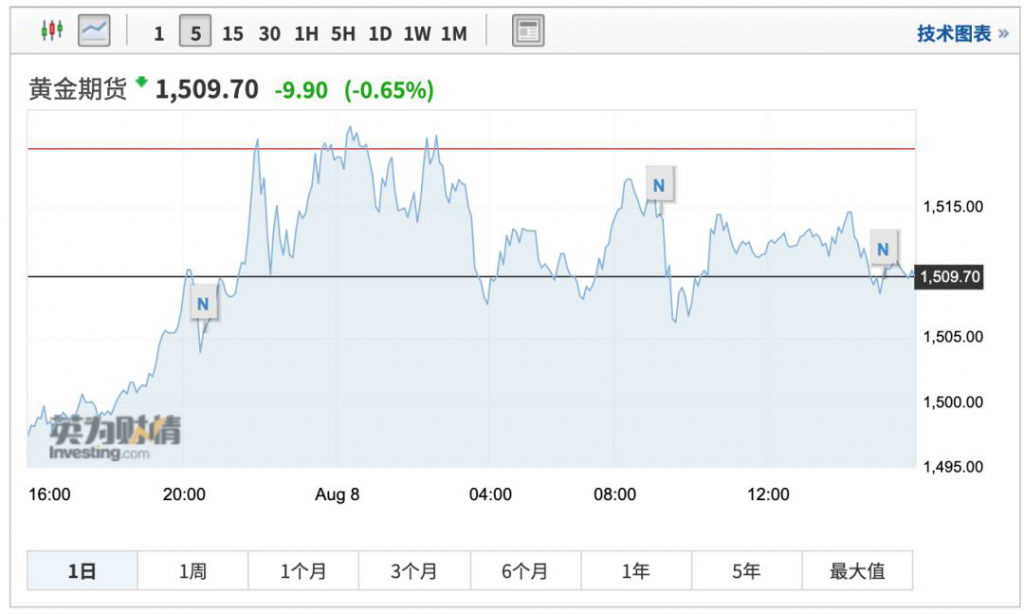Show the 1年 time range
The height and width of the screenshot is (614, 1024).
(635, 571)
